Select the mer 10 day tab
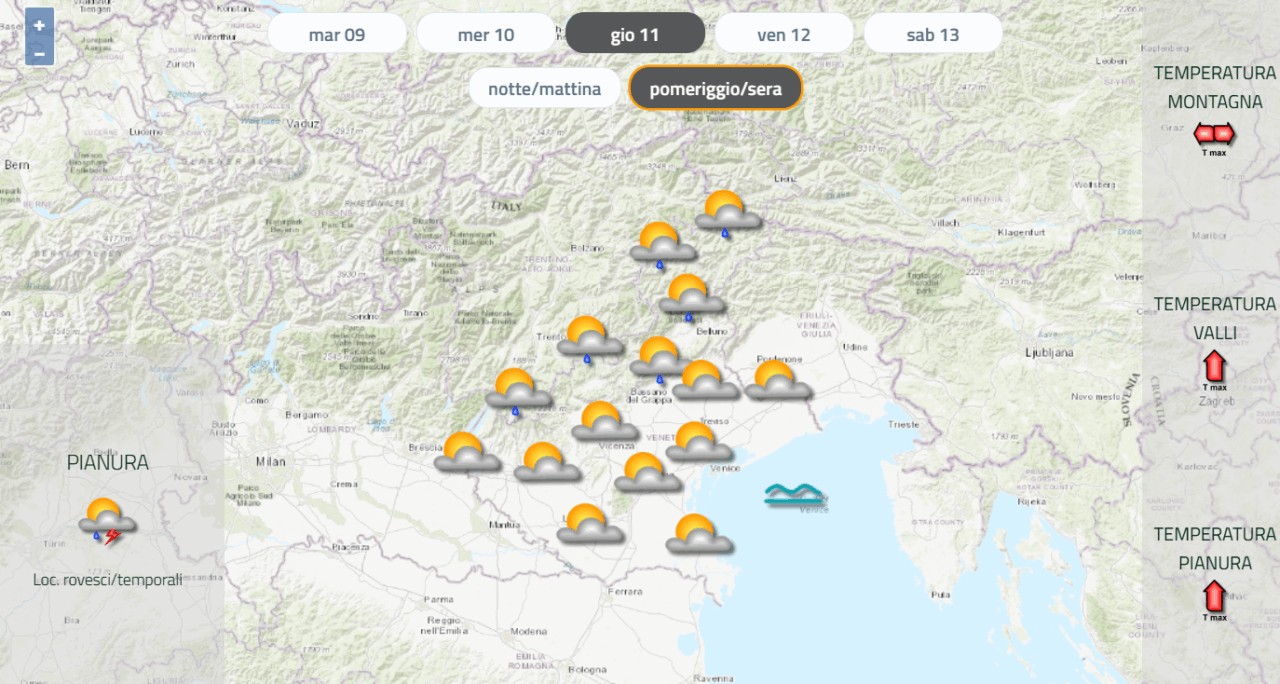This screenshot has width=1280, height=684. coord(486,35)
